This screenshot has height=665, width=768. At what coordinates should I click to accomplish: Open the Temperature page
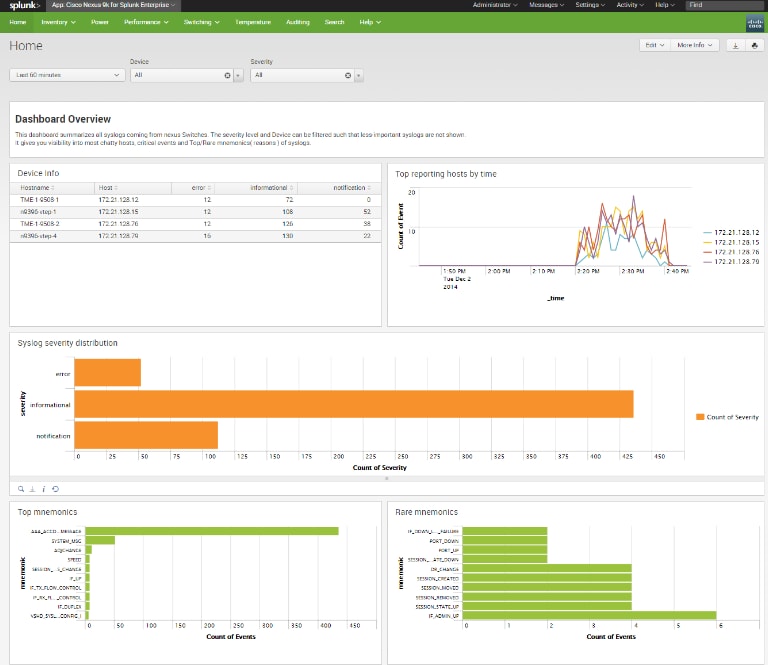253,23
